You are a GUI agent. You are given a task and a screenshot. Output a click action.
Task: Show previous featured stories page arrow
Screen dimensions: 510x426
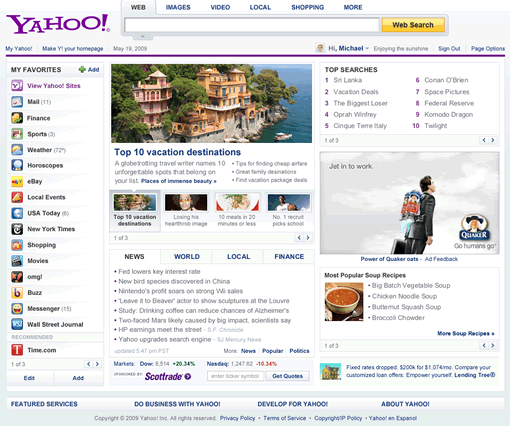[x=299, y=238]
